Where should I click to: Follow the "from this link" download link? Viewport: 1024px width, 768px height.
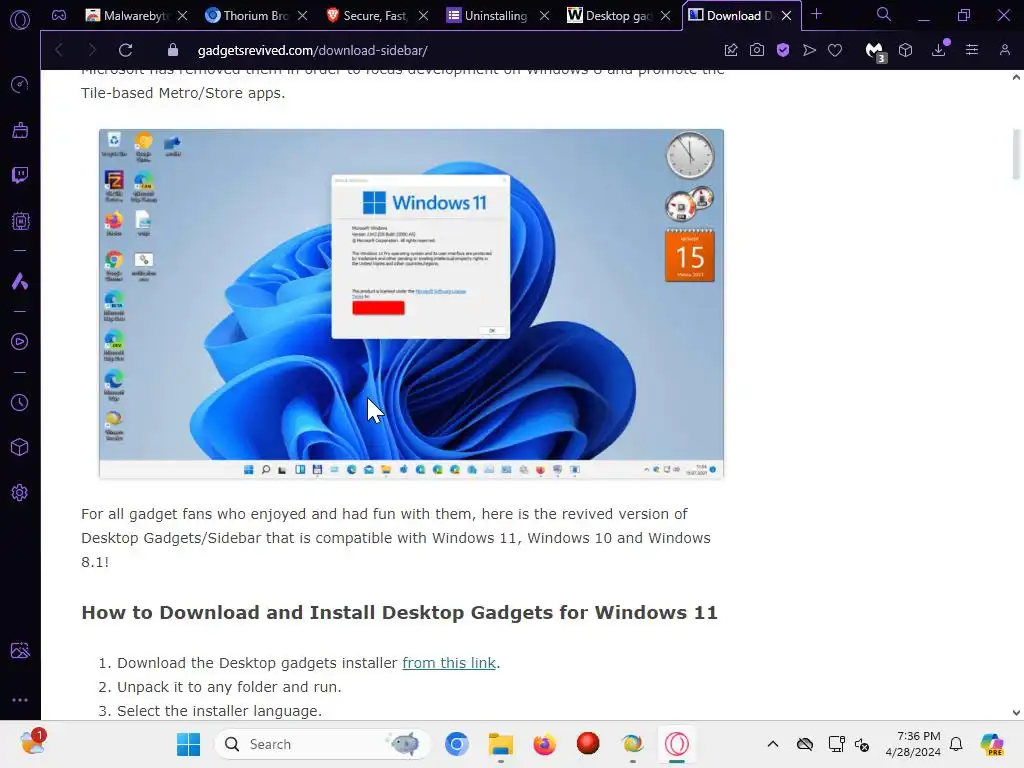pyautogui.click(x=449, y=663)
